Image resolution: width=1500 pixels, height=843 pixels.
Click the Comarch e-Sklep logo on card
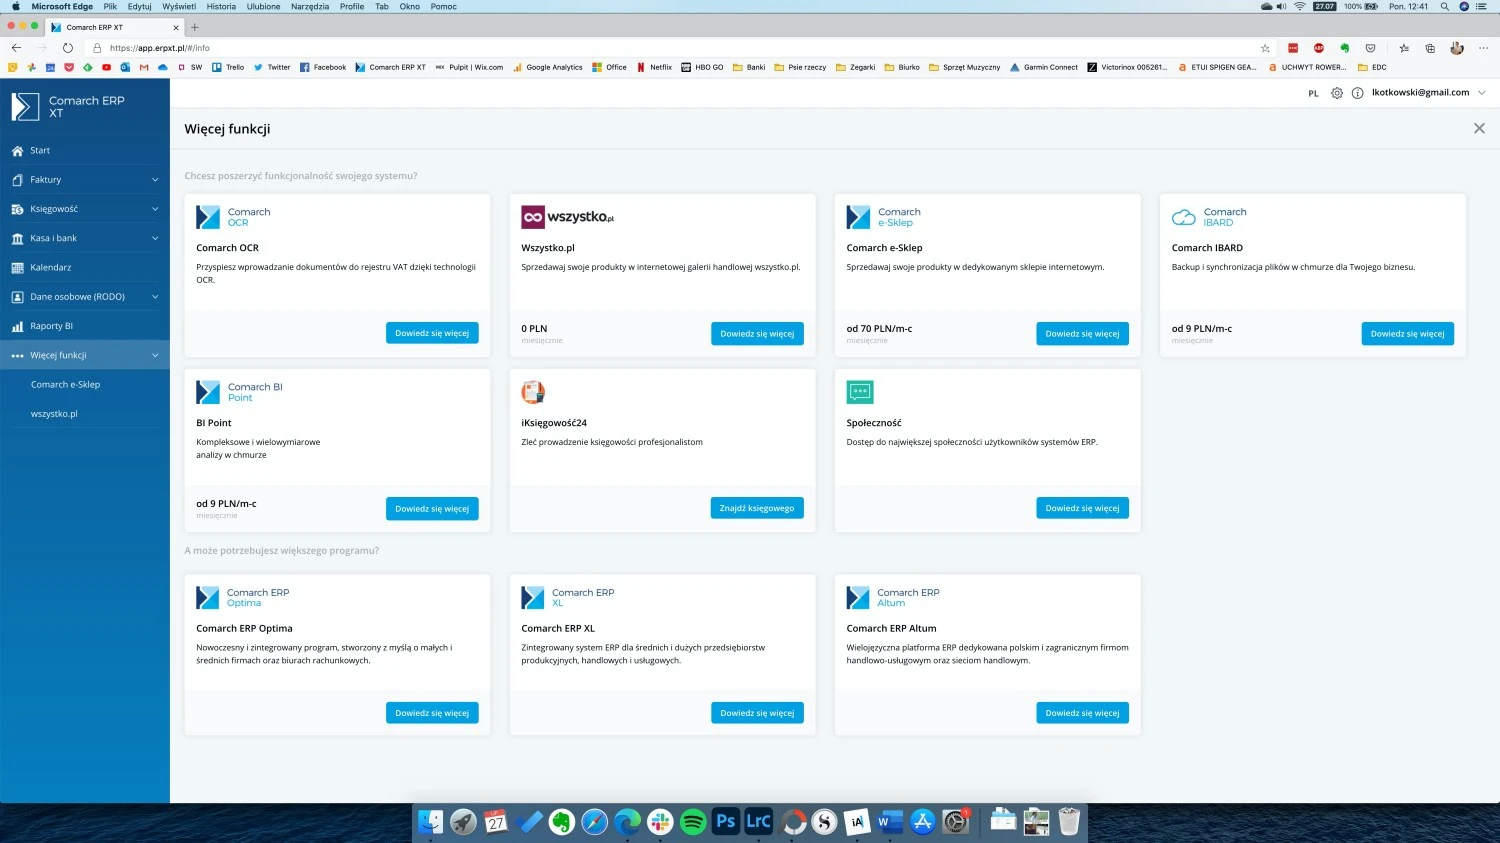pyautogui.click(x=884, y=217)
